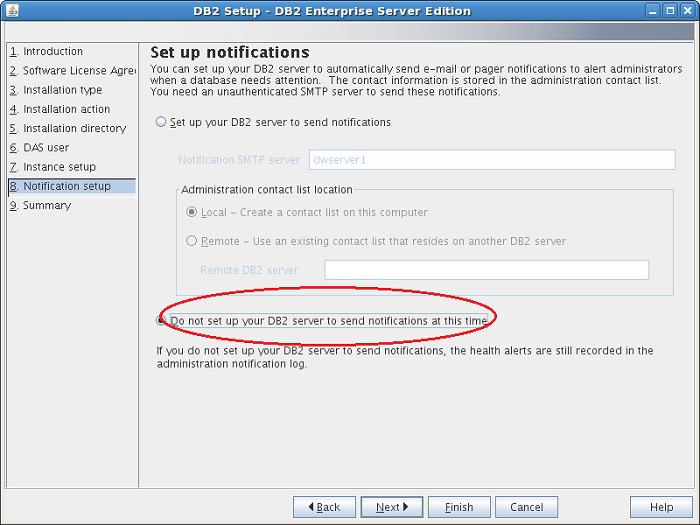
Task: Cancel the DB2 setup
Action: point(527,507)
